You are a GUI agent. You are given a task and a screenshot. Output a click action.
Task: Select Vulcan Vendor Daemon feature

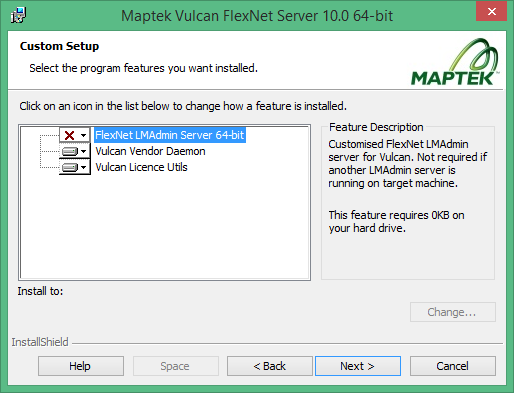(150, 151)
